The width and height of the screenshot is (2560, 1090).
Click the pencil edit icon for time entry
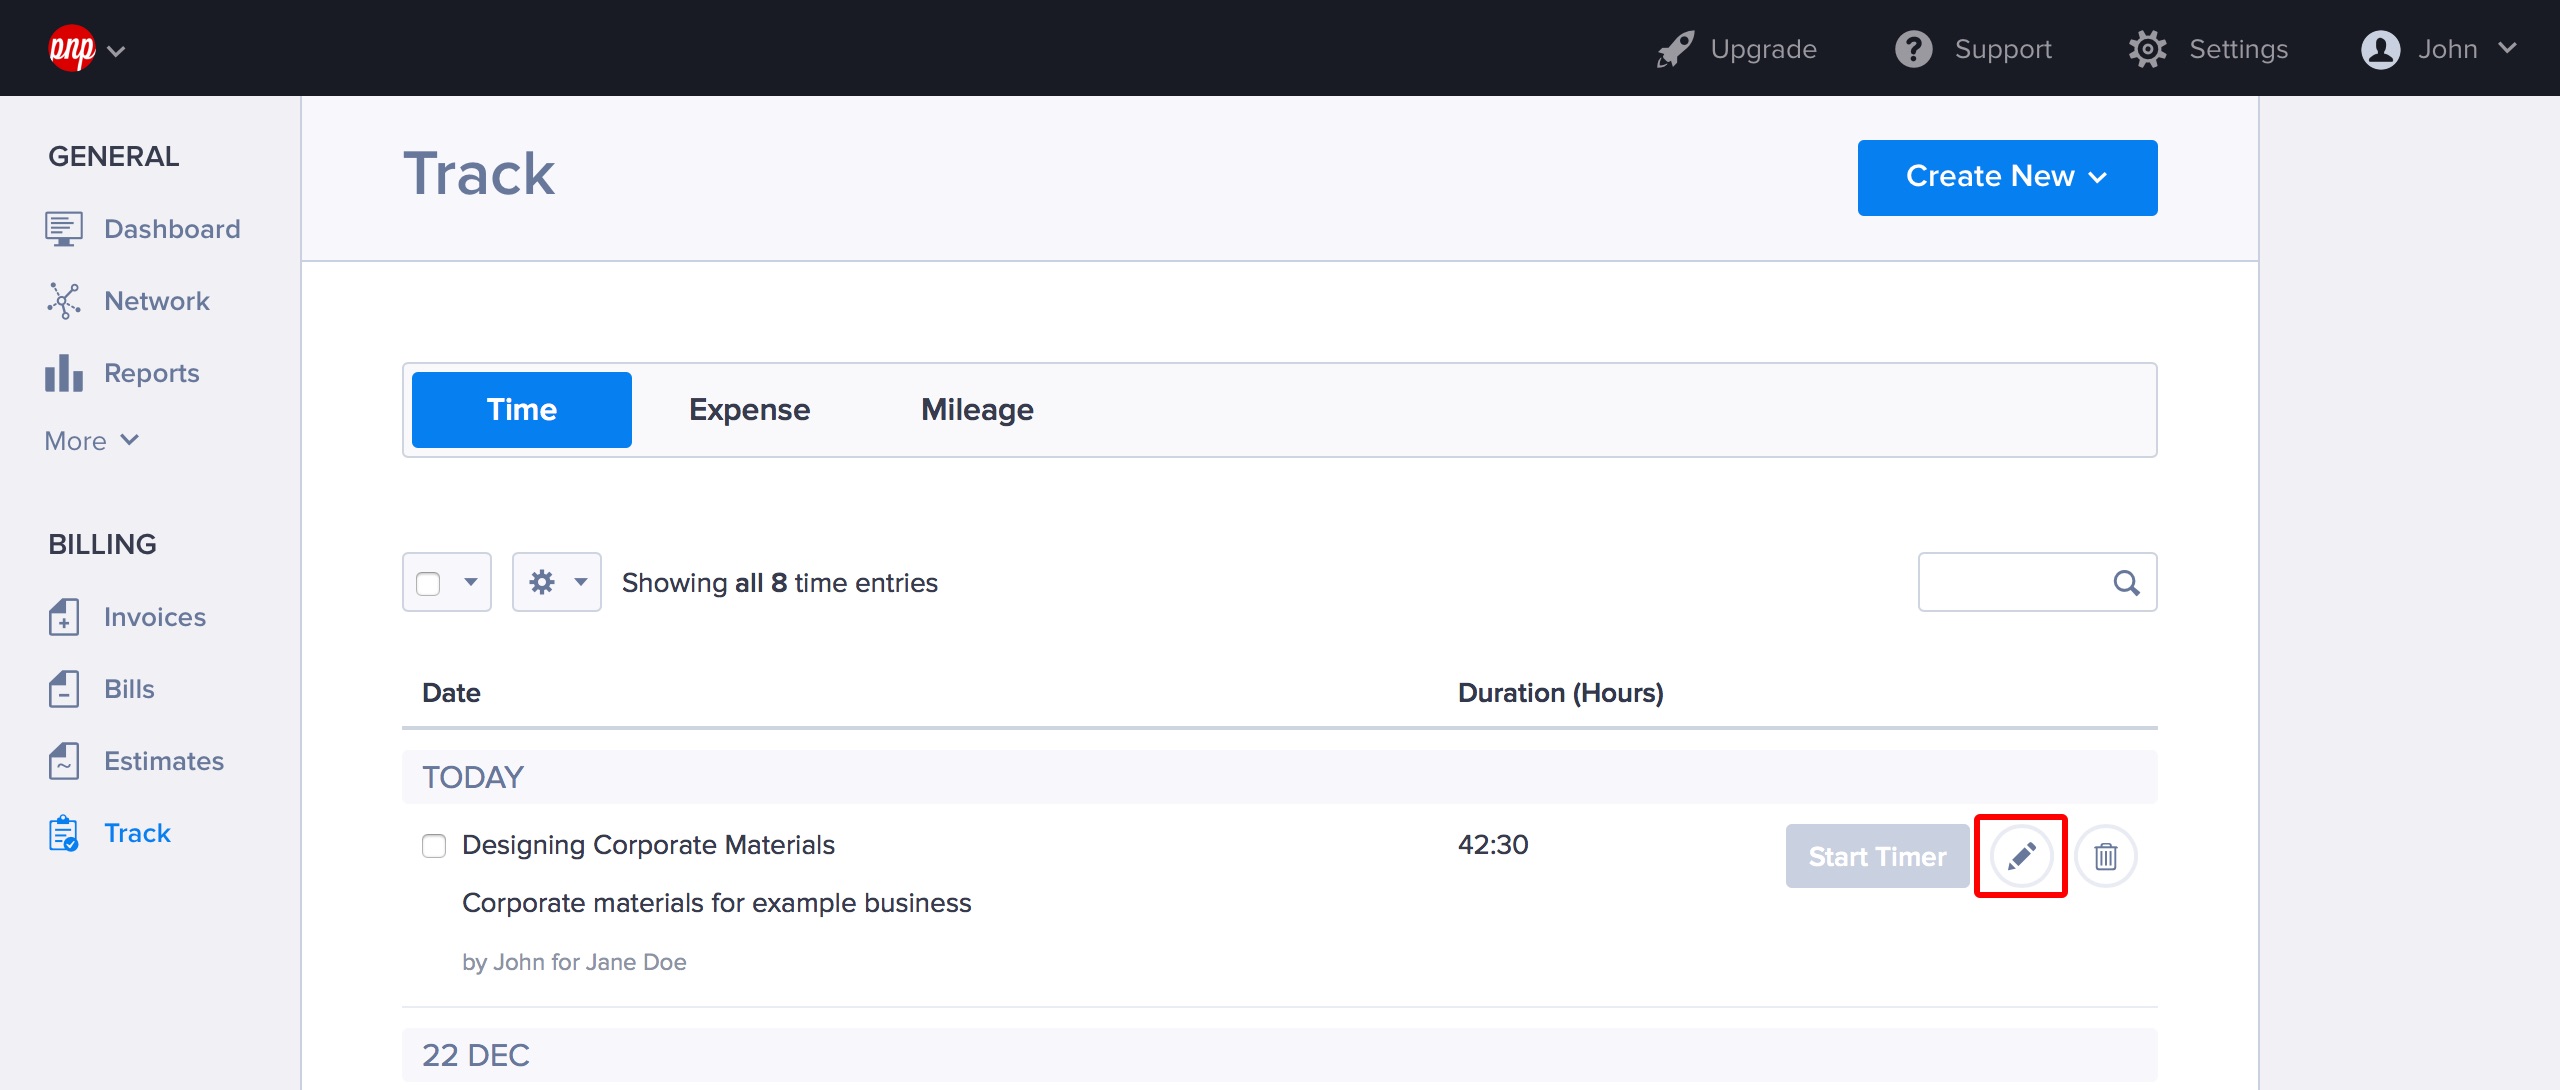tap(2021, 856)
